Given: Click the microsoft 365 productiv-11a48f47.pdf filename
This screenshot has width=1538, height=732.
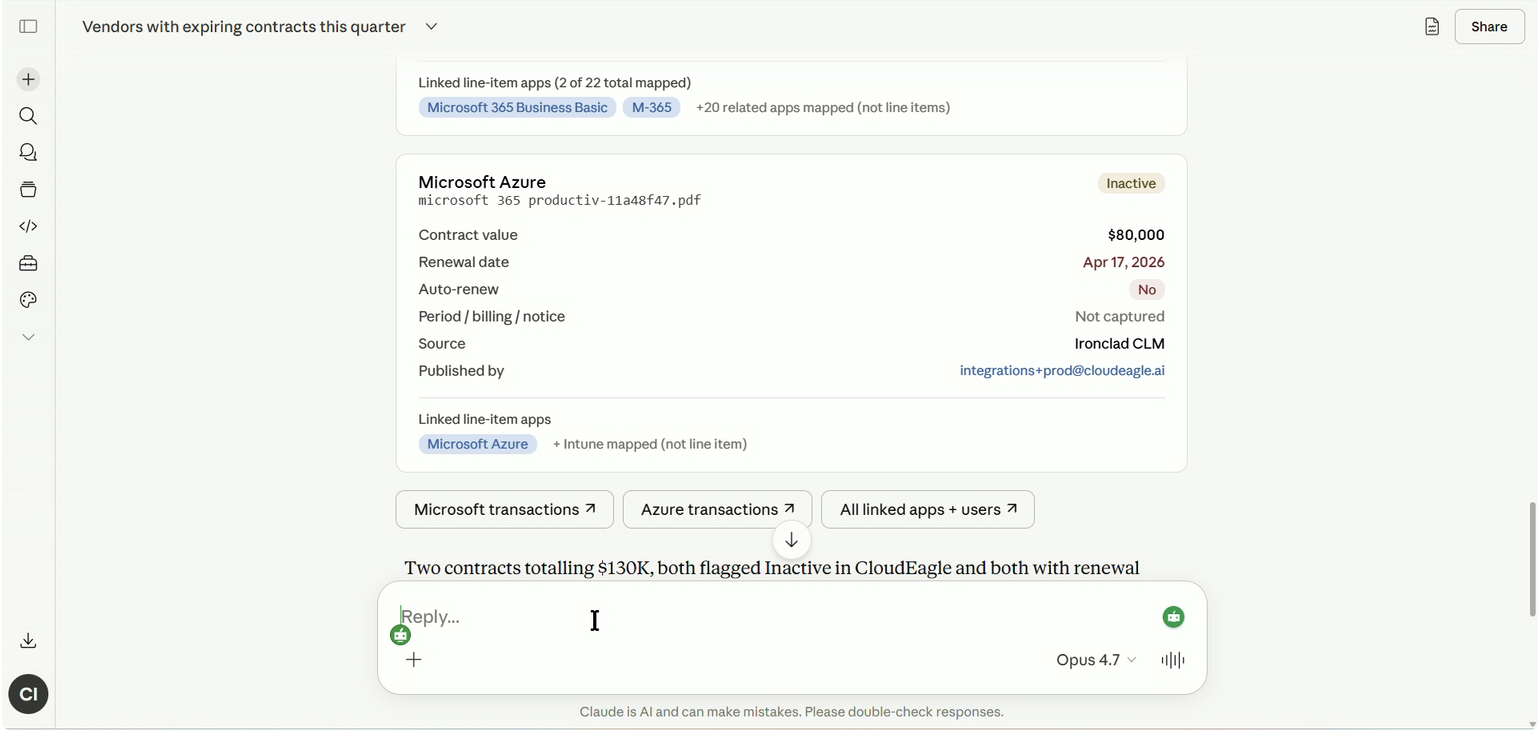Looking at the screenshot, I should (560, 200).
